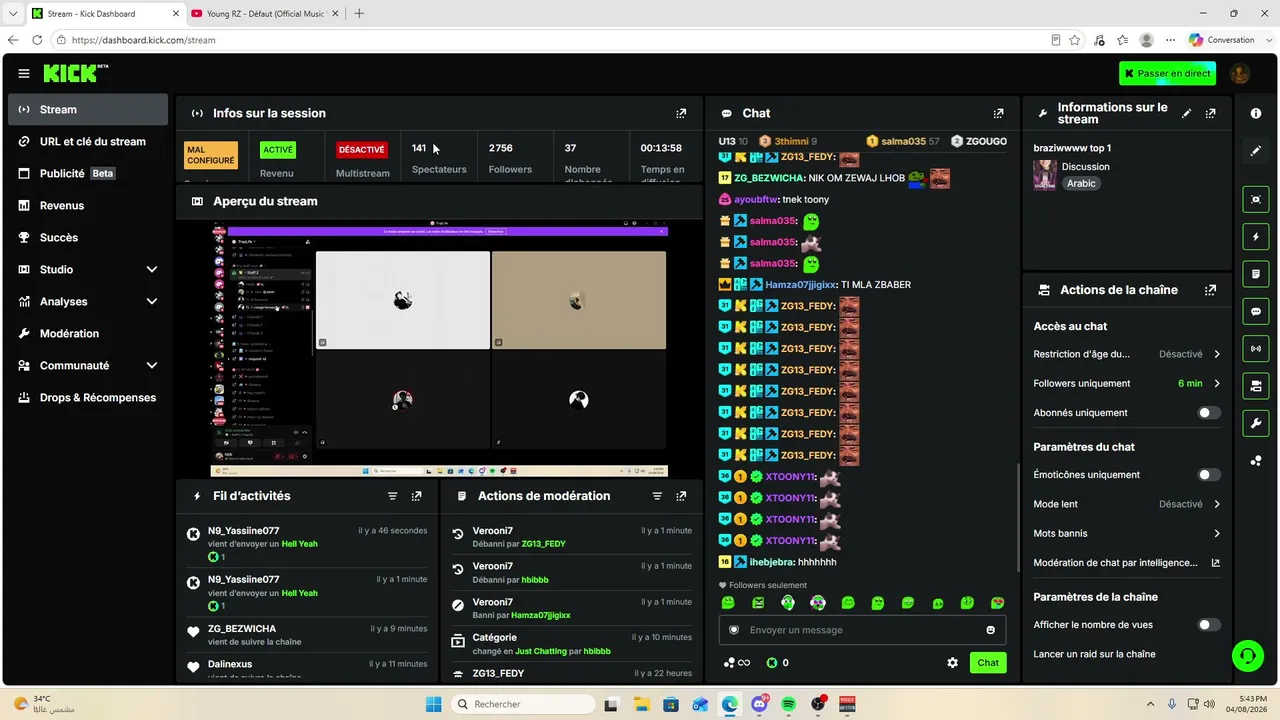Open Discord from the Windows taskbar
The width and height of the screenshot is (1280, 720).
click(759, 704)
